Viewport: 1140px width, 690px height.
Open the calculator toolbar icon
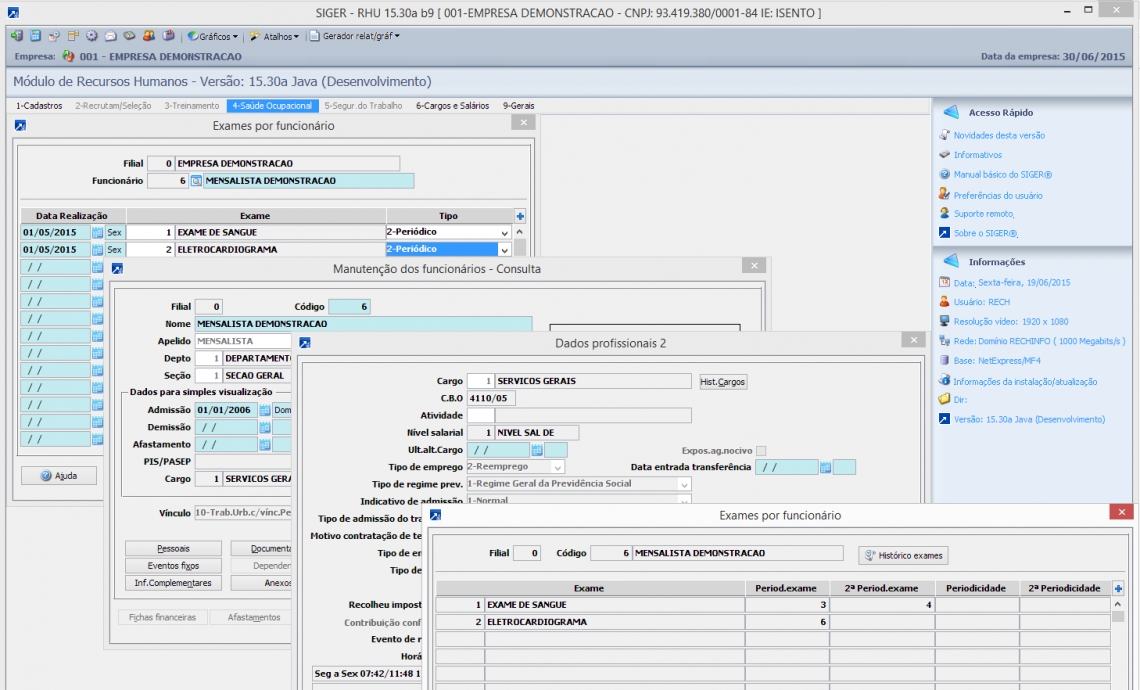(x=35, y=36)
